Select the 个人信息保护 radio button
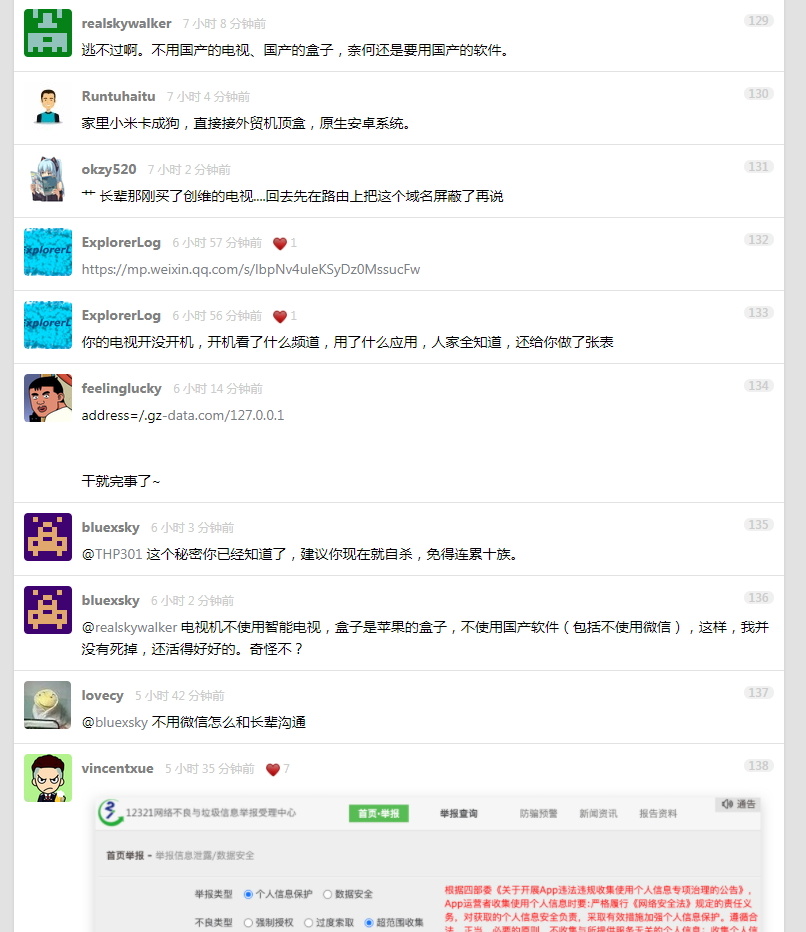The image size is (806, 932). (248, 894)
